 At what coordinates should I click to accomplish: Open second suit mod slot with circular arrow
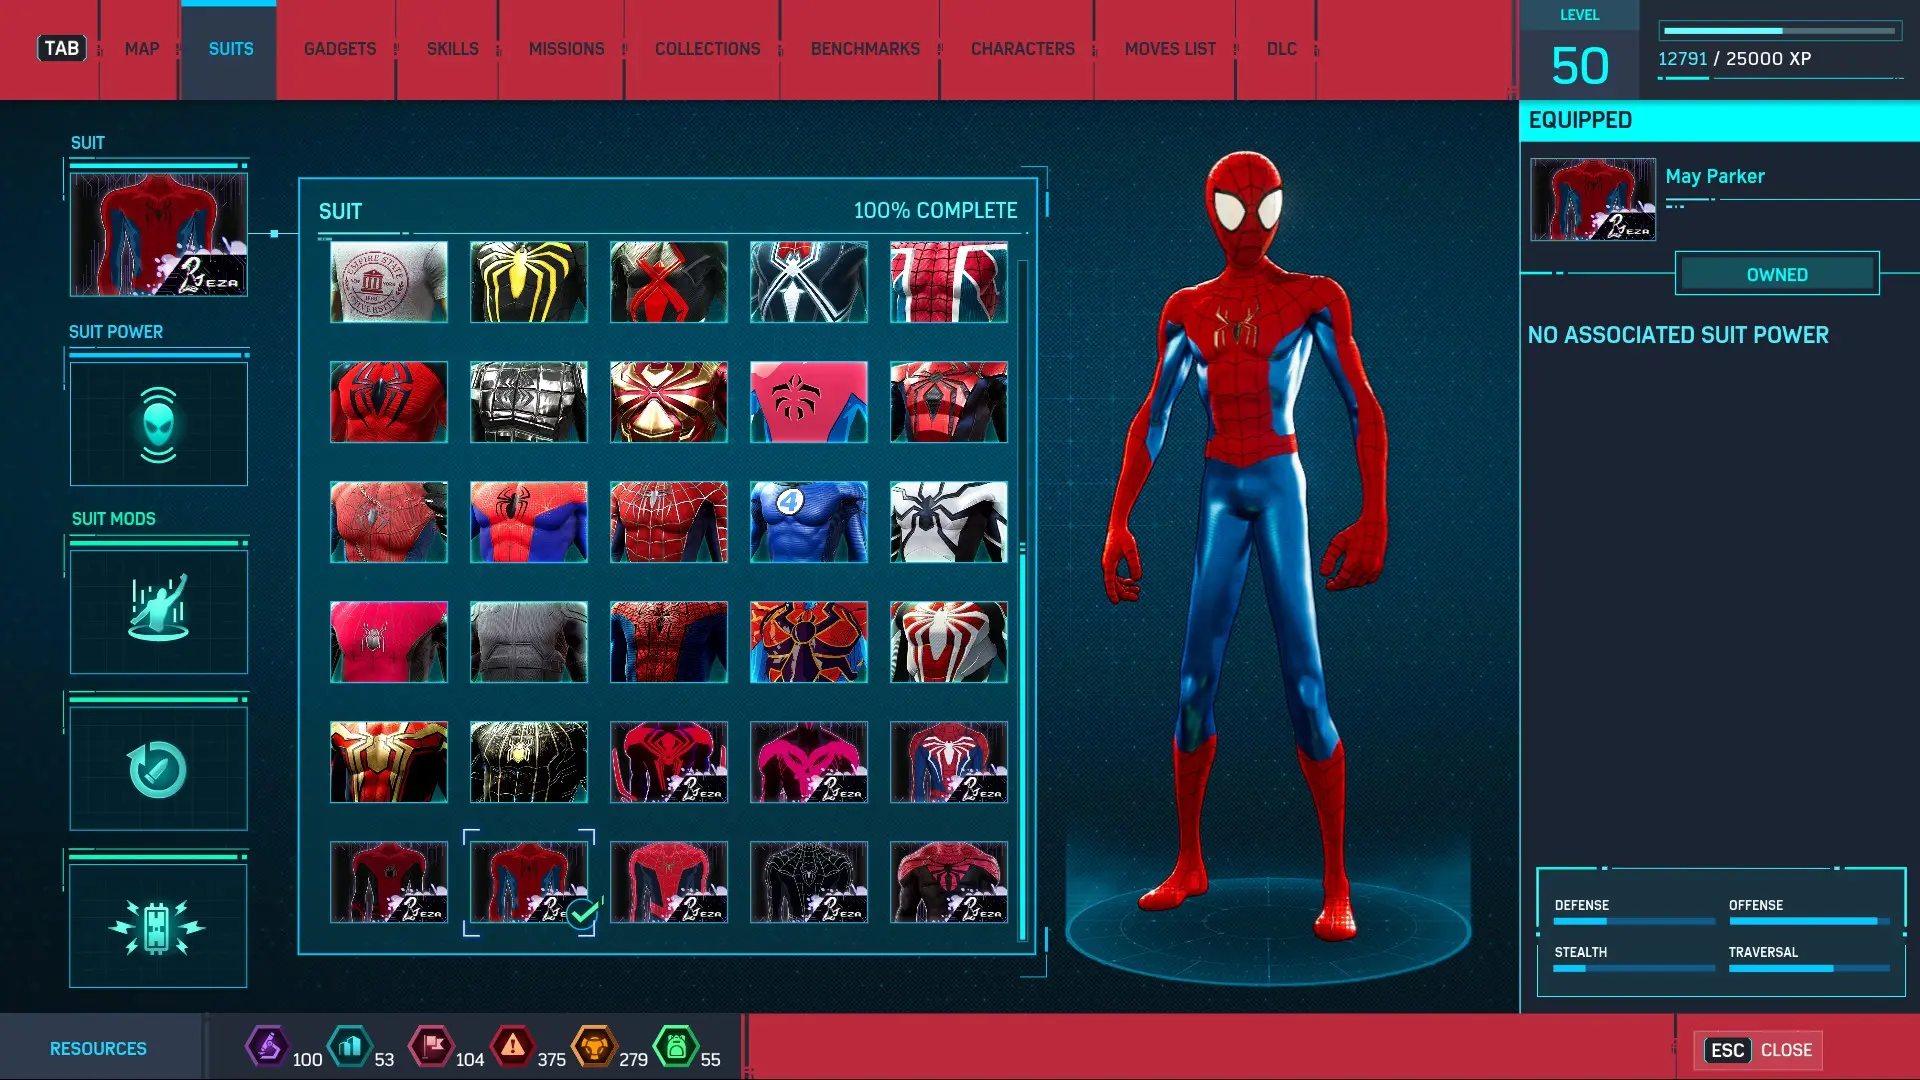pos(158,768)
